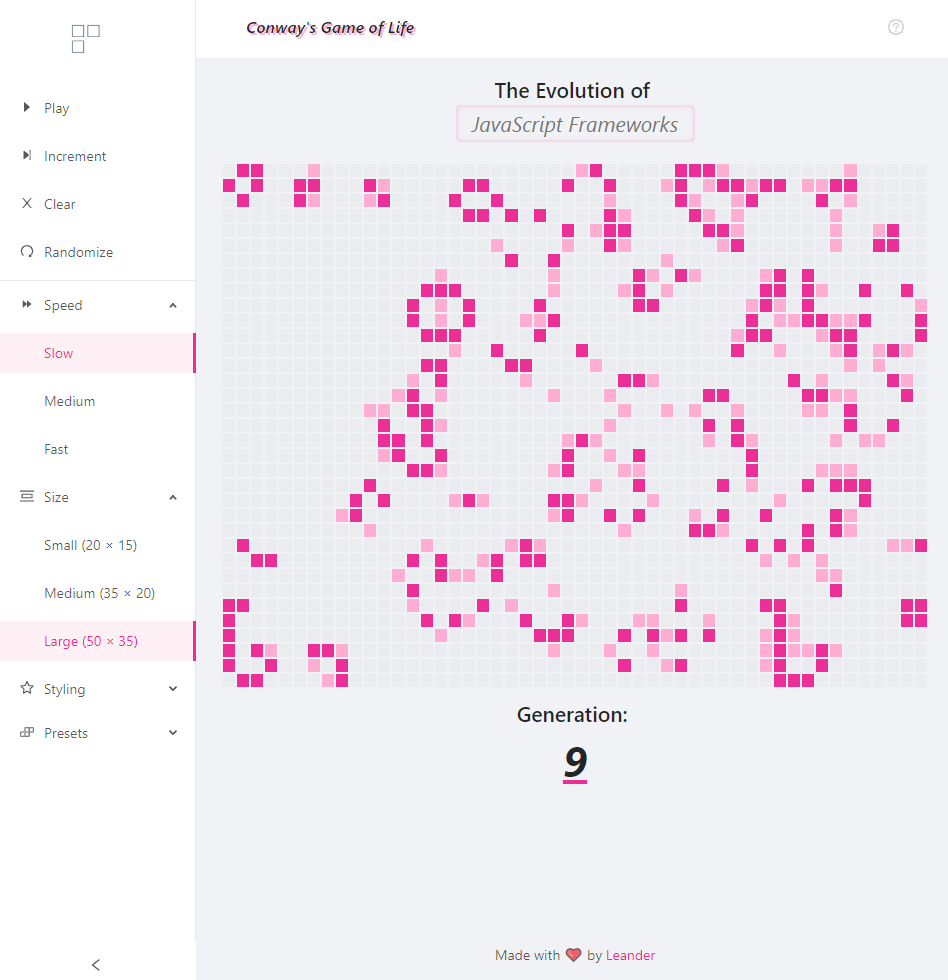Screen dimensions: 948x980
Task: Select the Slow speed option
Action: 59,353
